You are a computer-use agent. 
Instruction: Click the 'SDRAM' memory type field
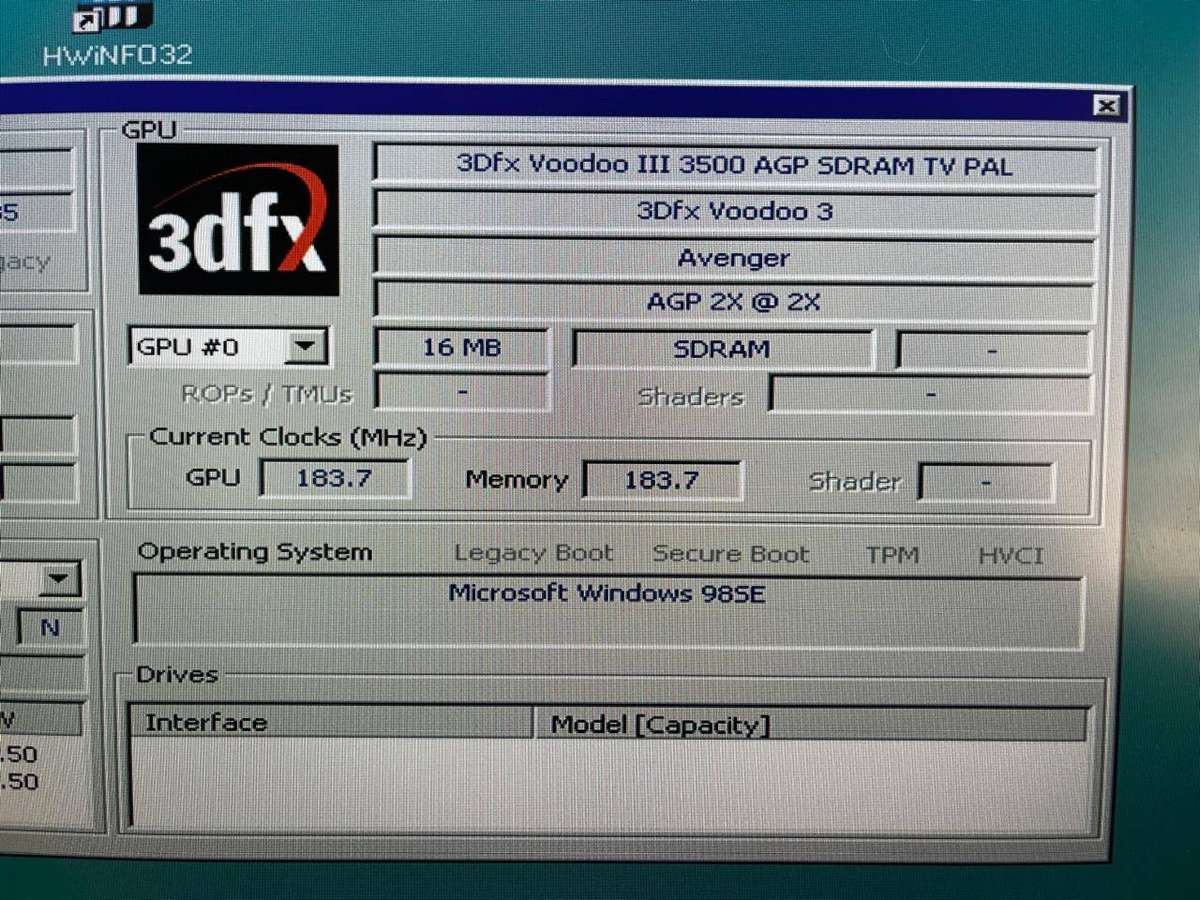click(x=722, y=350)
